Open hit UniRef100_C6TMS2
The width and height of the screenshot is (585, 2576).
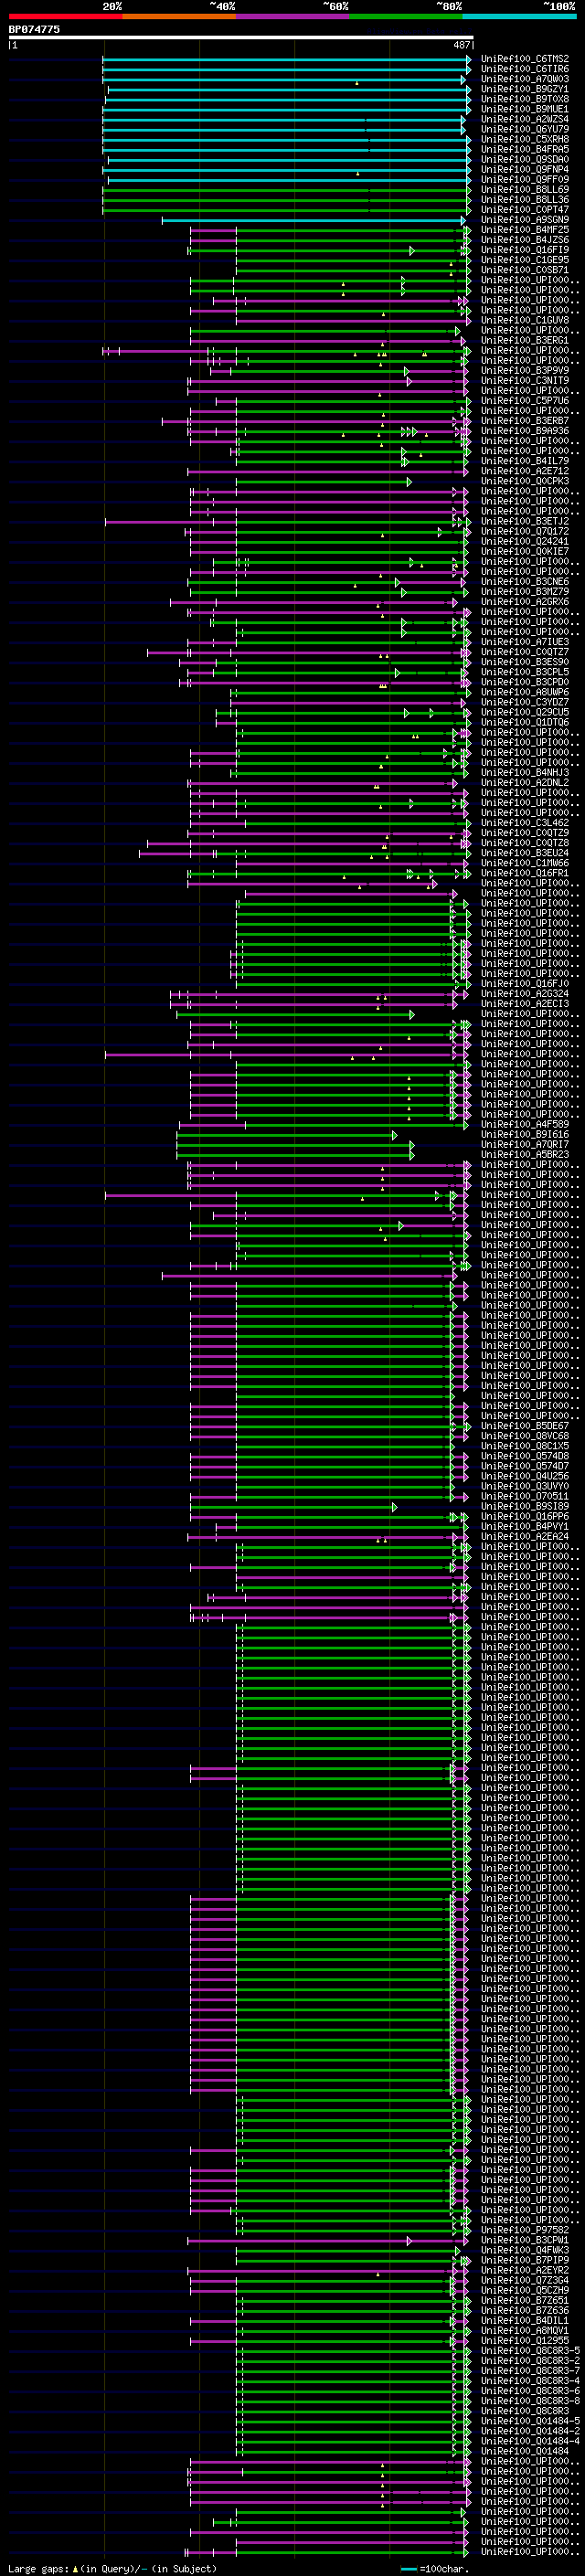pyautogui.click(x=525, y=59)
